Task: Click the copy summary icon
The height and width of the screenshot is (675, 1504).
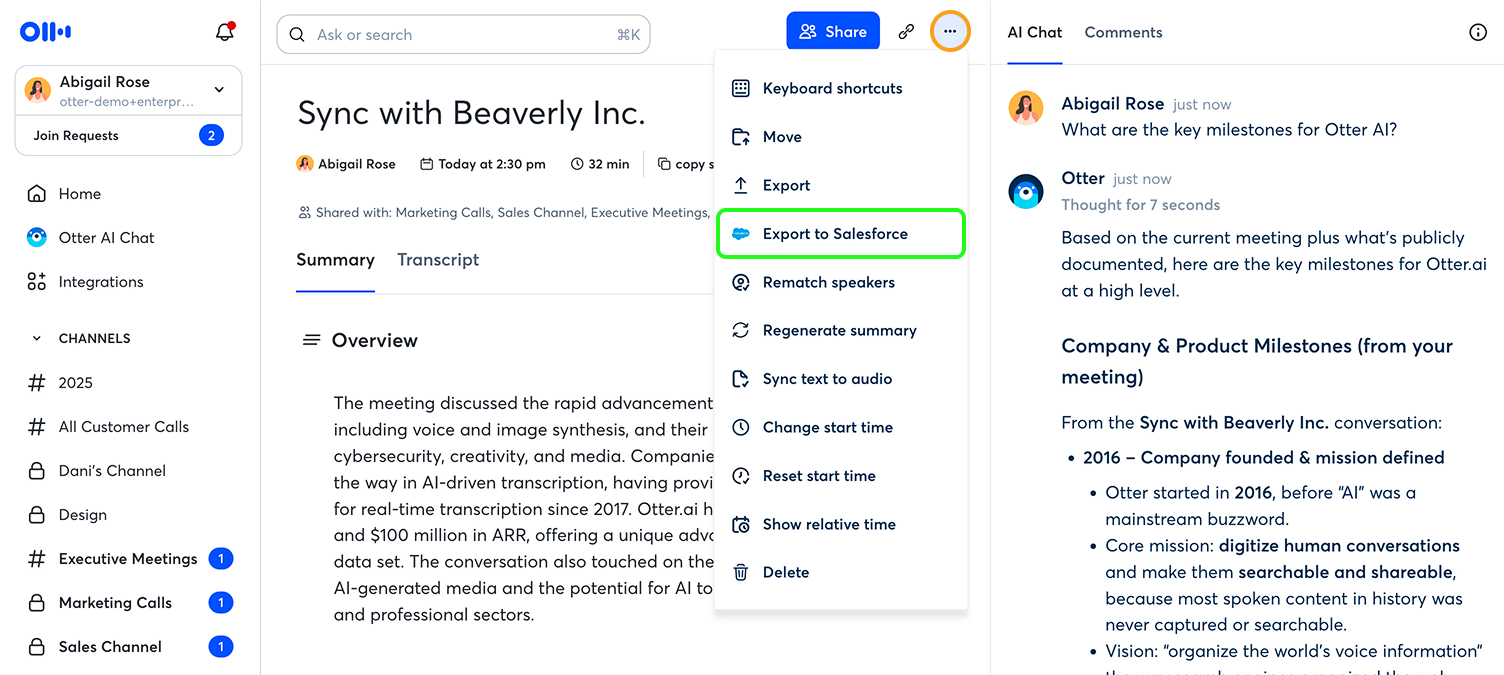Action: point(664,164)
